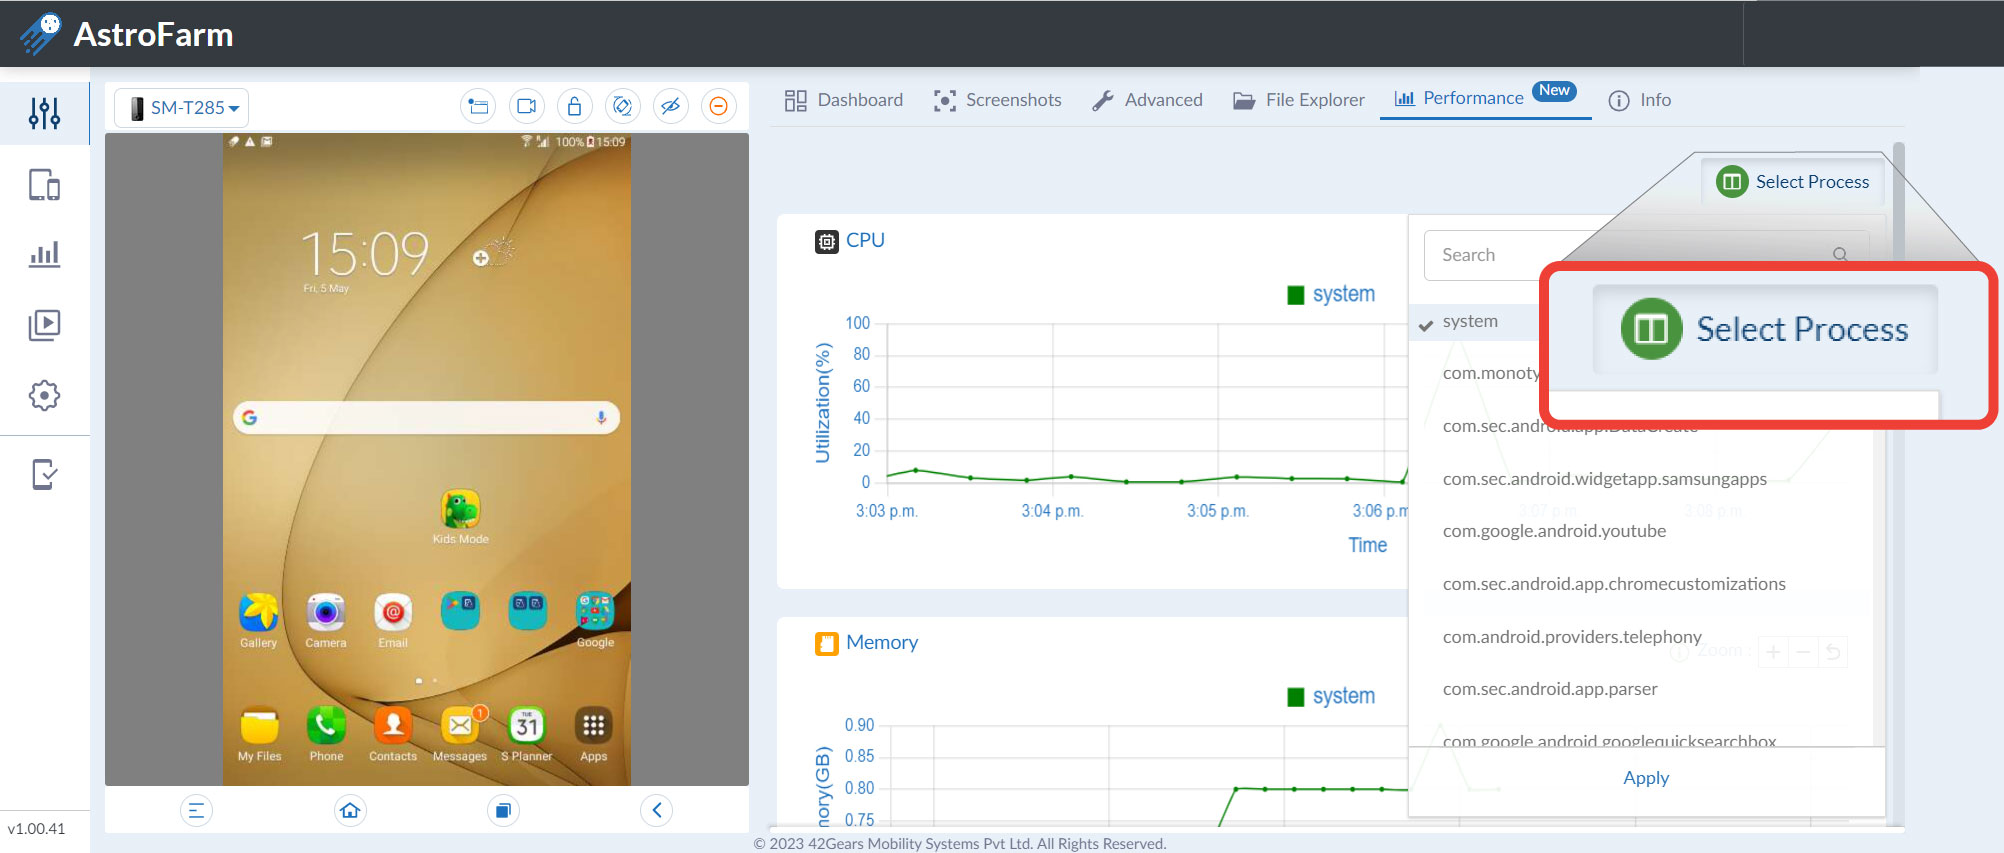Open the device control sliders sidebar icon
Image resolution: width=2004 pixels, height=853 pixels.
point(44,113)
